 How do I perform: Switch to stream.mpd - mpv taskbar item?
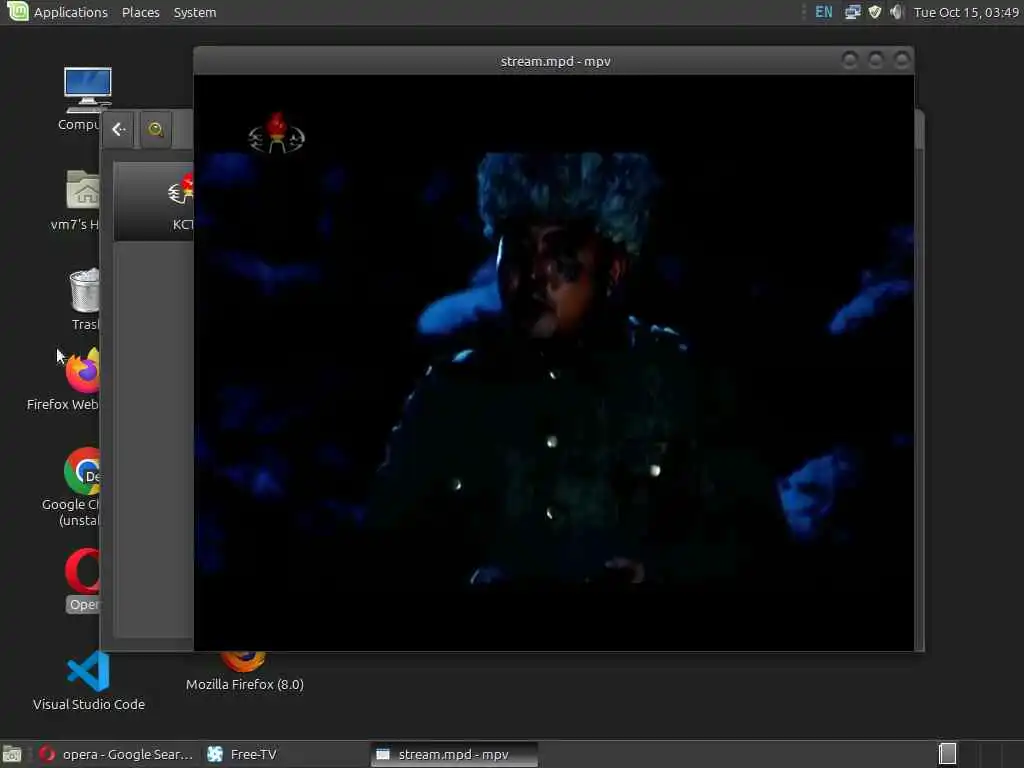455,754
